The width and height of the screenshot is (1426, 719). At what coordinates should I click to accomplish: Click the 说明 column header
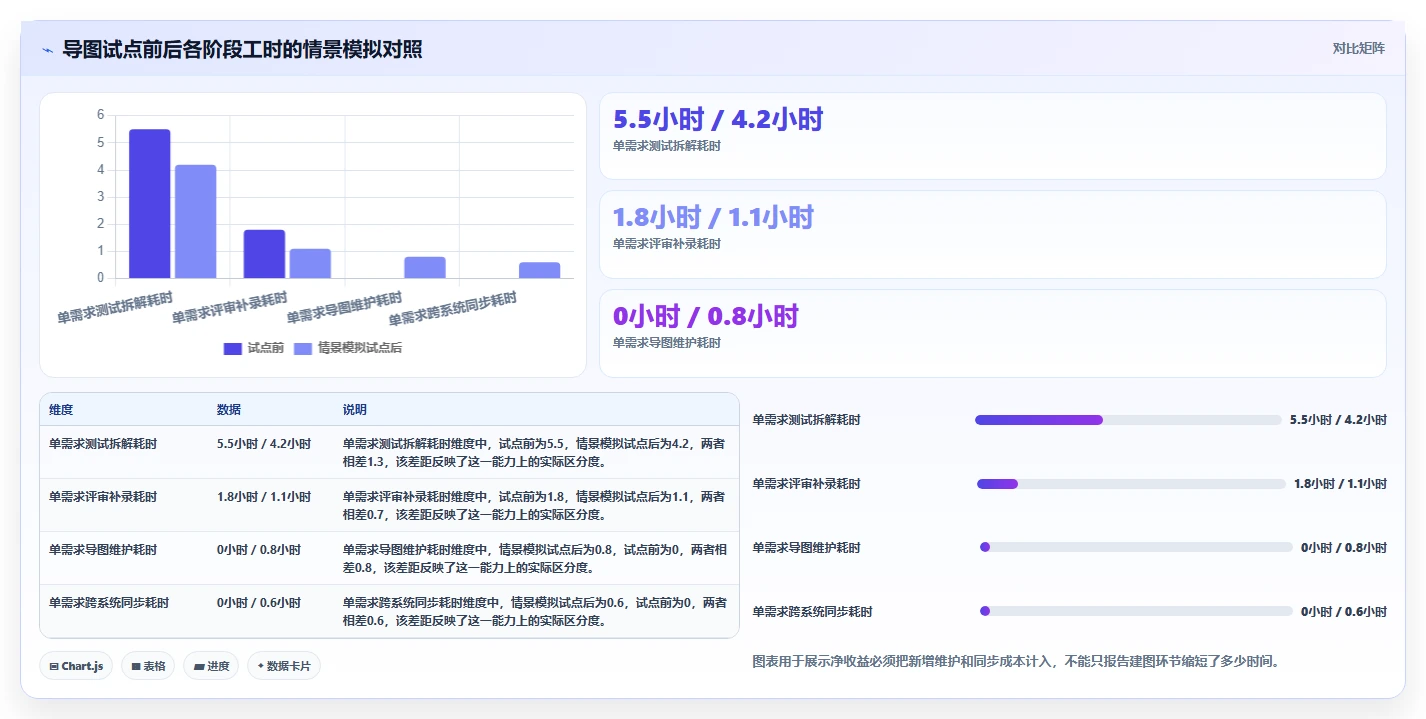click(x=355, y=410)
